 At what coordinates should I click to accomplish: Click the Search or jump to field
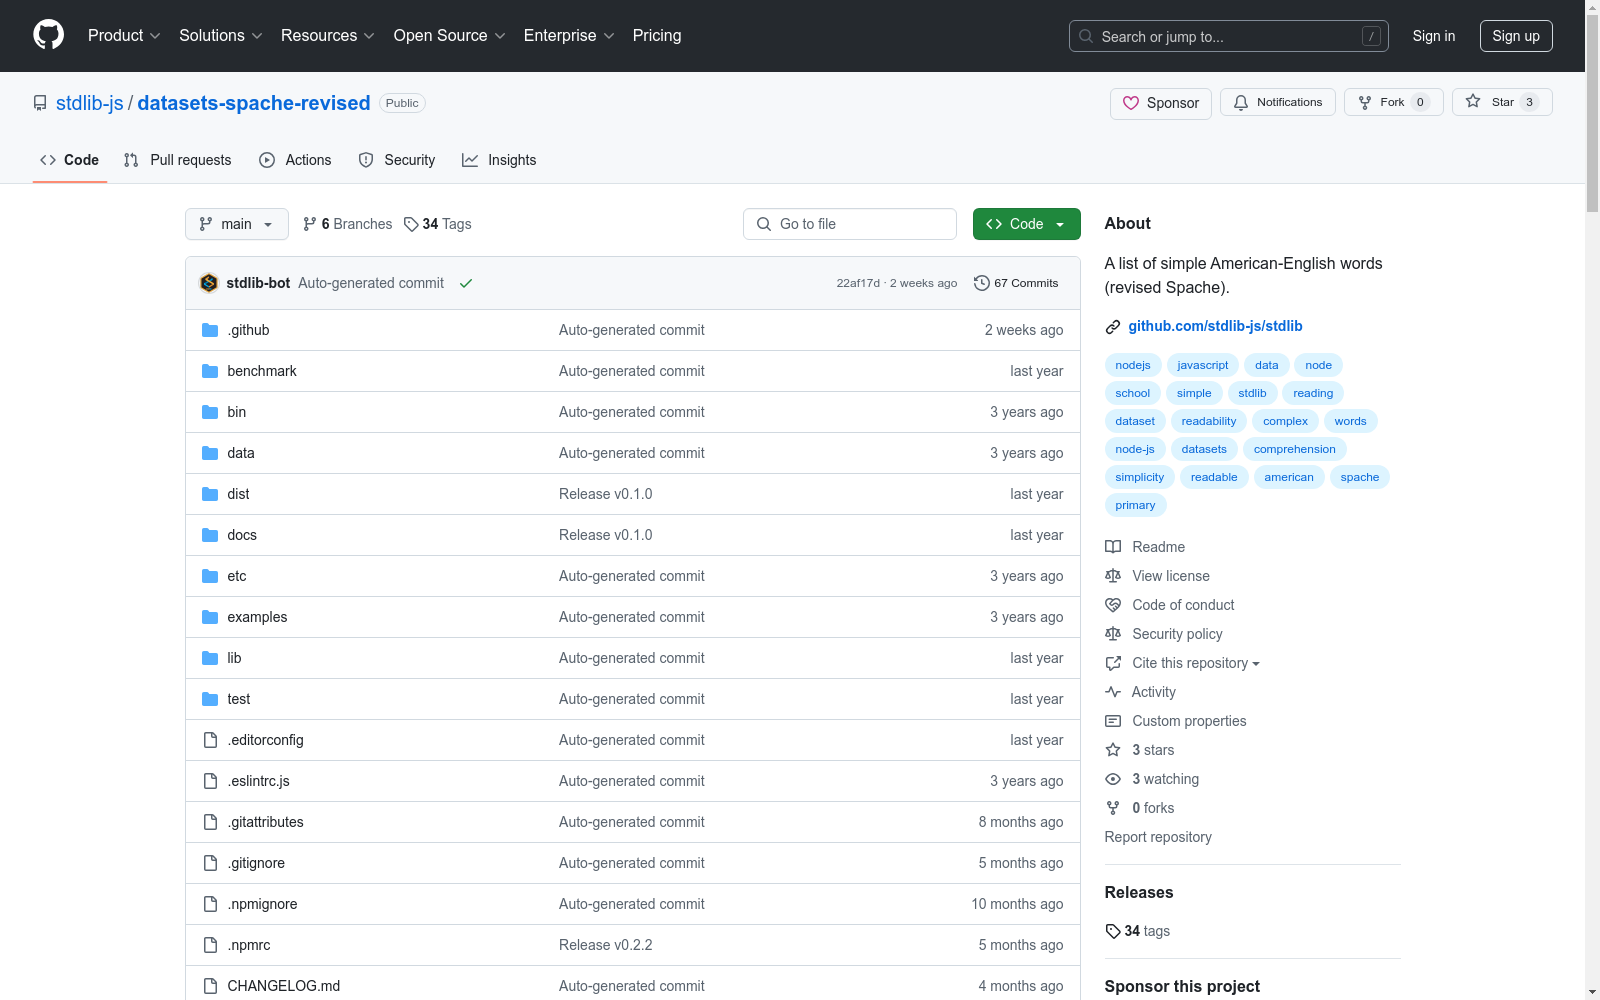point(1229,36)
